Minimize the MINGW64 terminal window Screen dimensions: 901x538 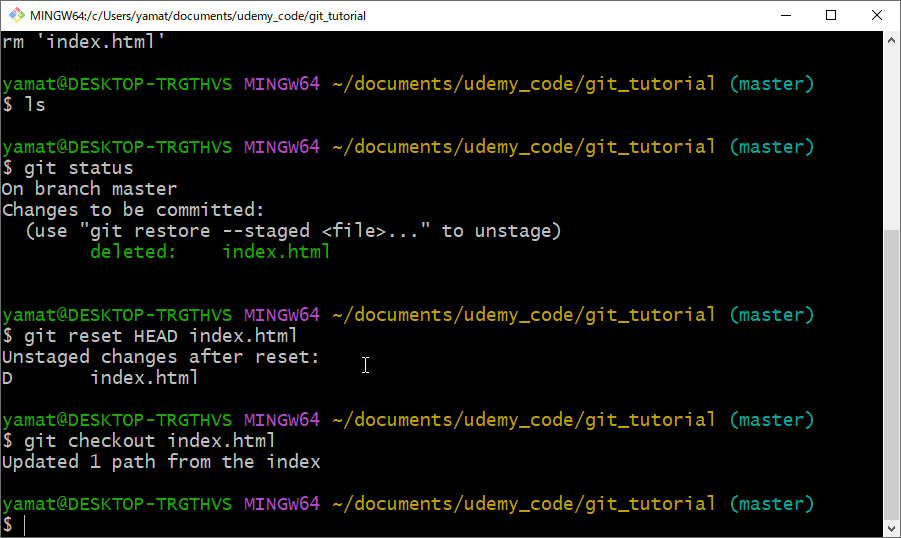786,15
